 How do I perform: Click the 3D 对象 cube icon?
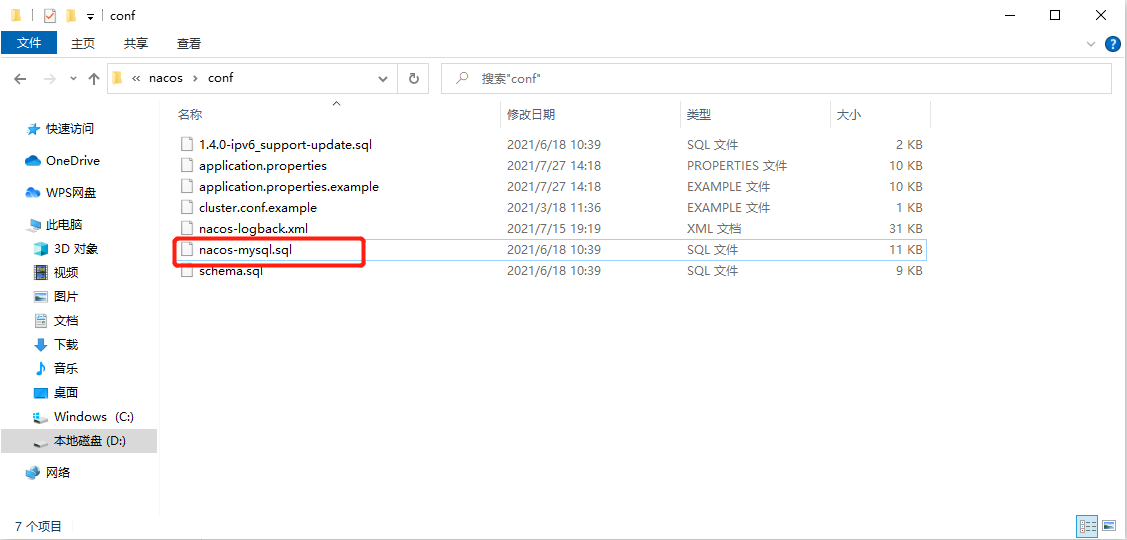pos(41,249)
